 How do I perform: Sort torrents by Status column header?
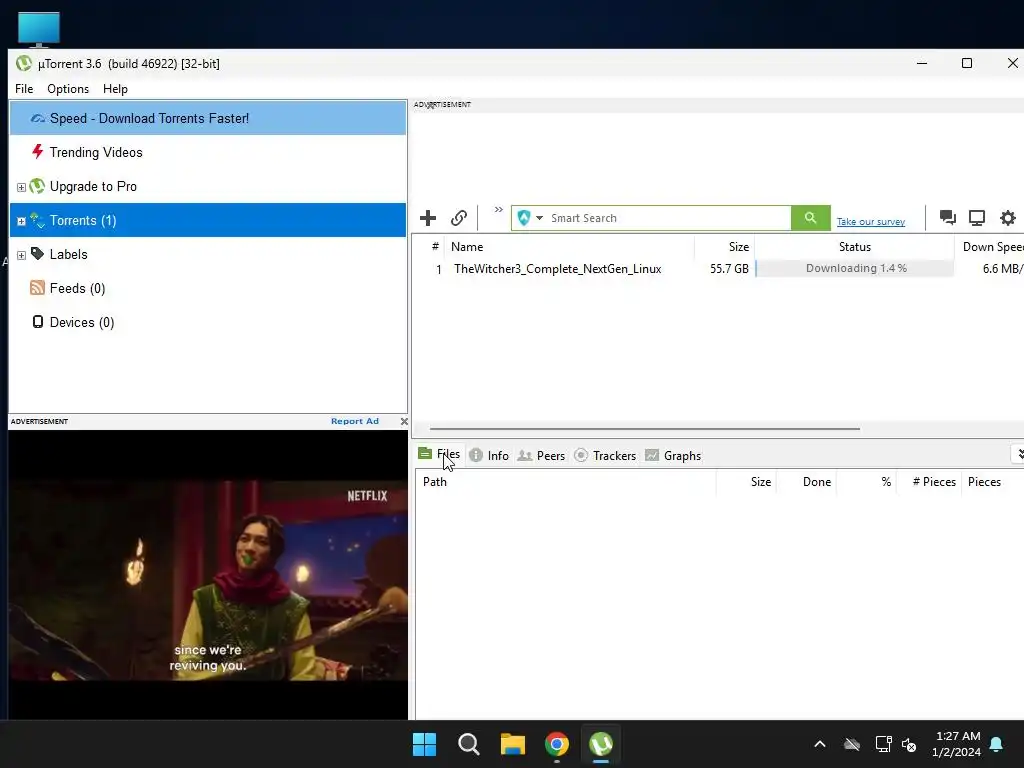[854, 246]
